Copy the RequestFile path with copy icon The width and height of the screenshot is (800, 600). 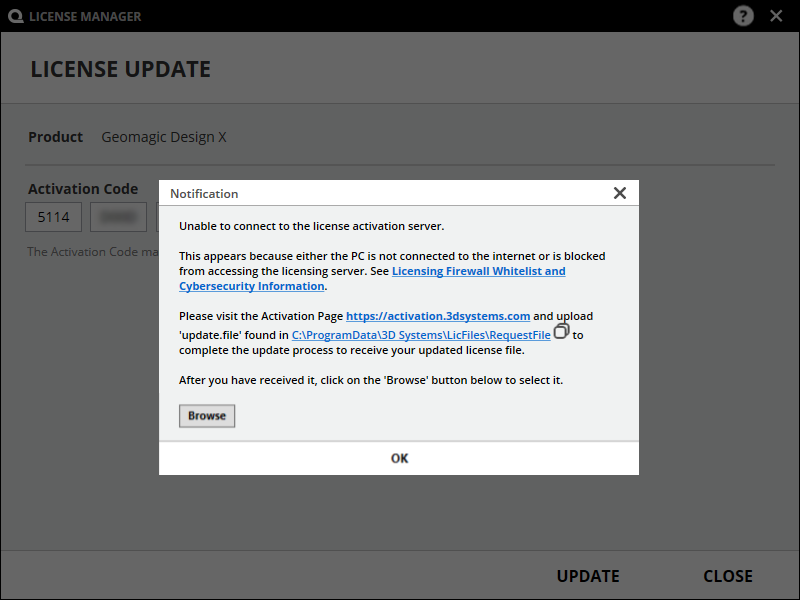click(561, 331)
